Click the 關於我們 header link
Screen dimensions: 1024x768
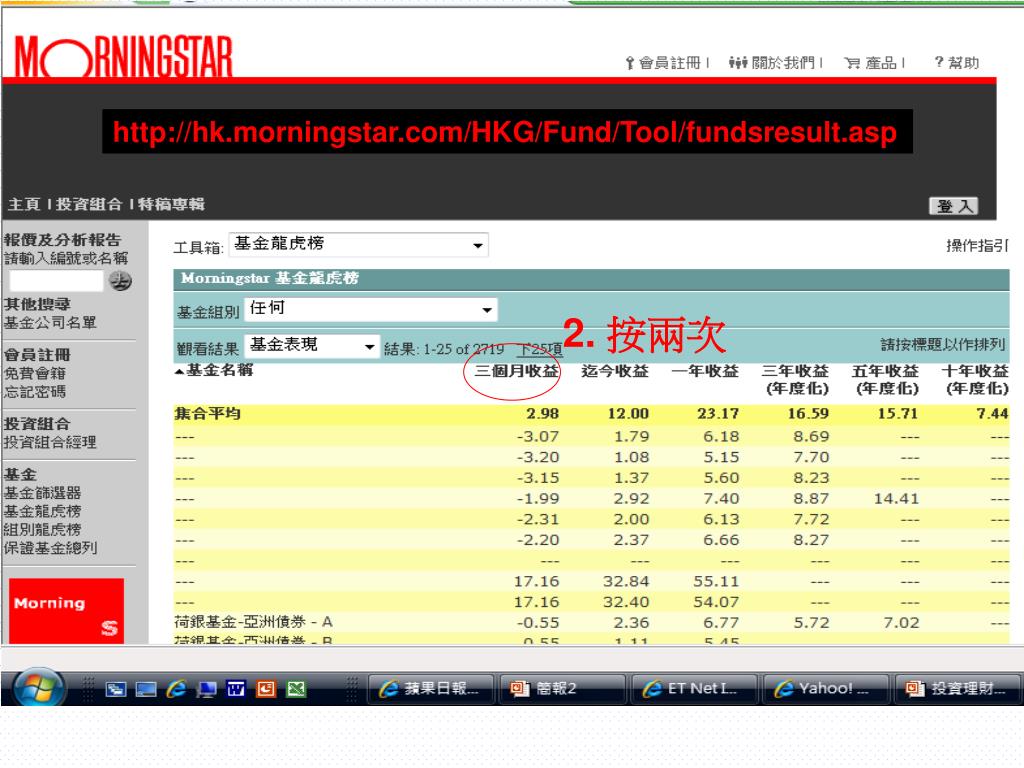point(772,63)
